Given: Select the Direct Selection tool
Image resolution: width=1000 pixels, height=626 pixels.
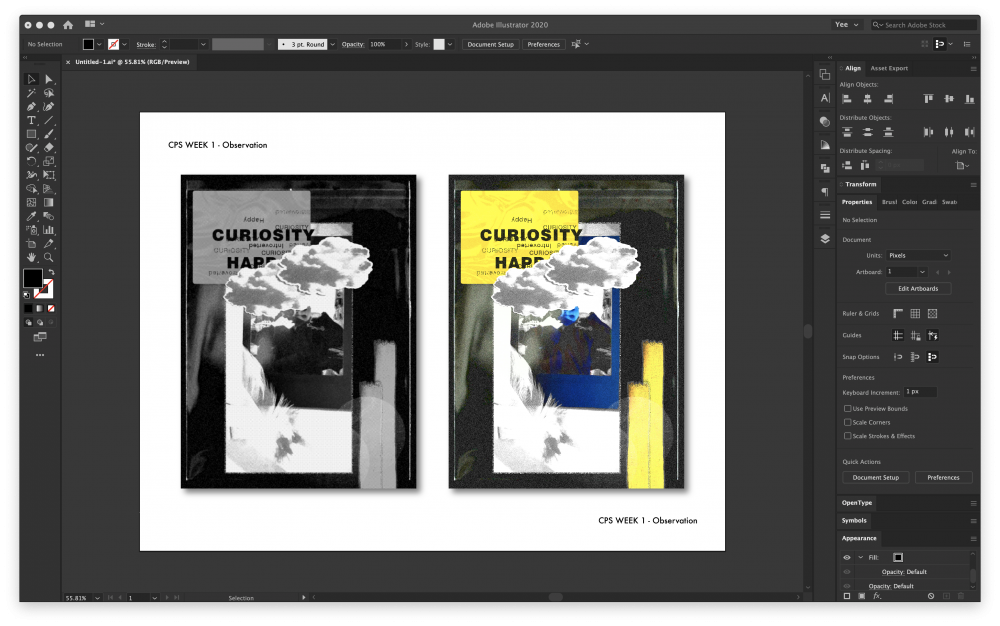Looking at the screenshot, I should click(48, 79).
